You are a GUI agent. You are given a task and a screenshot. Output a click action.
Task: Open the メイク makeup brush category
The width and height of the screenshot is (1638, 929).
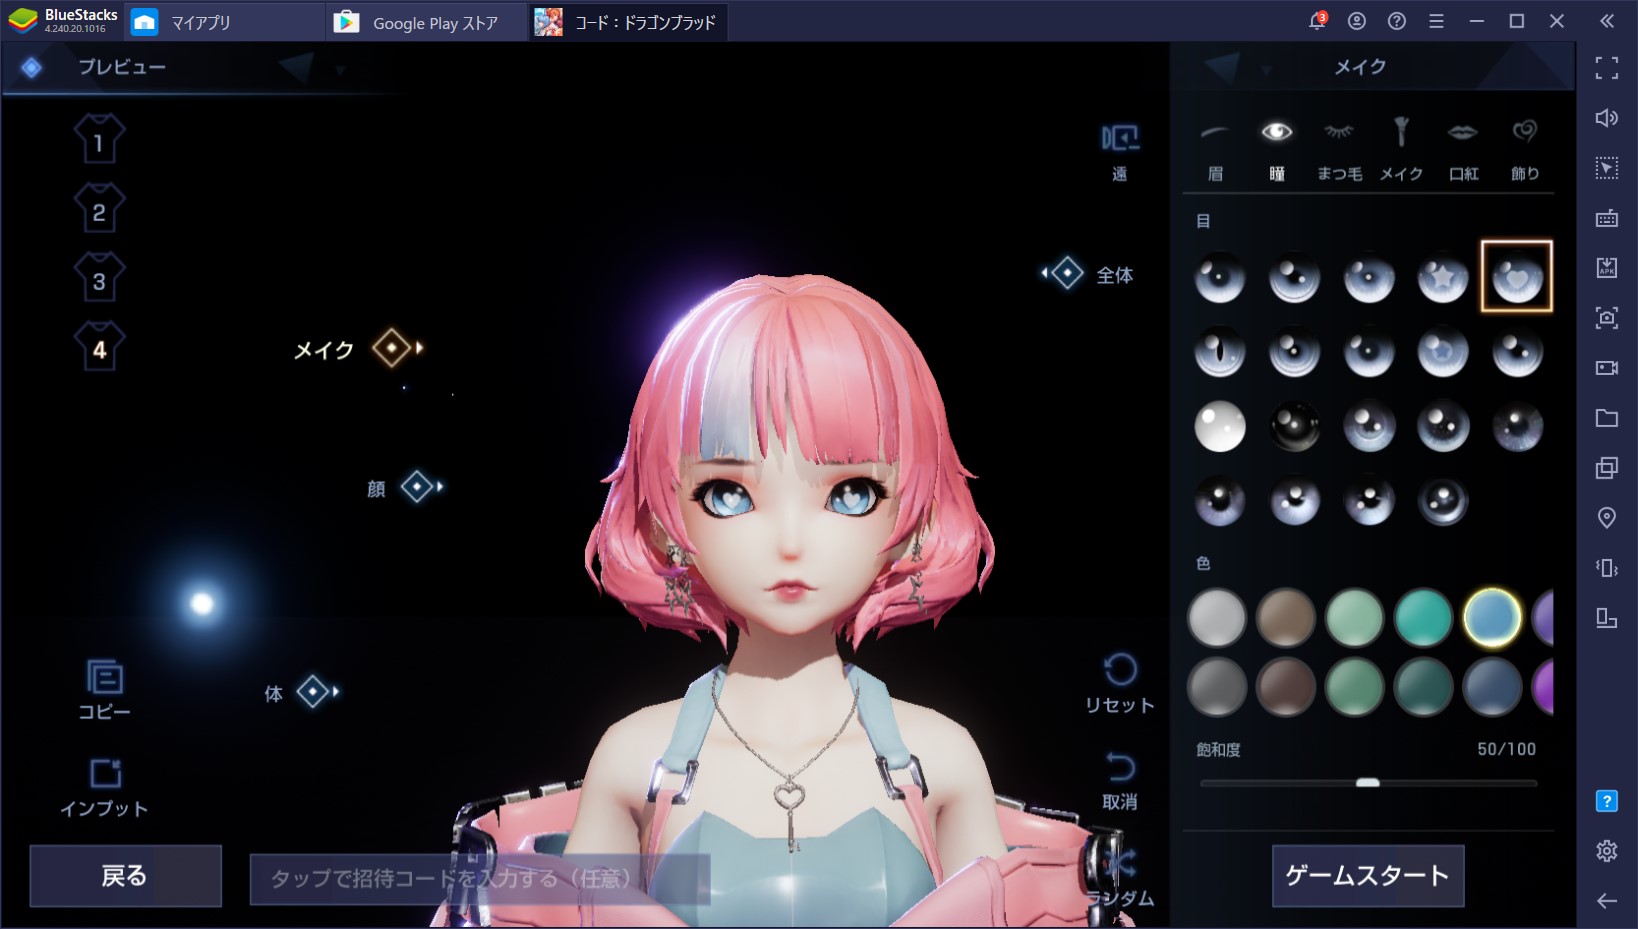(1401, 148)
